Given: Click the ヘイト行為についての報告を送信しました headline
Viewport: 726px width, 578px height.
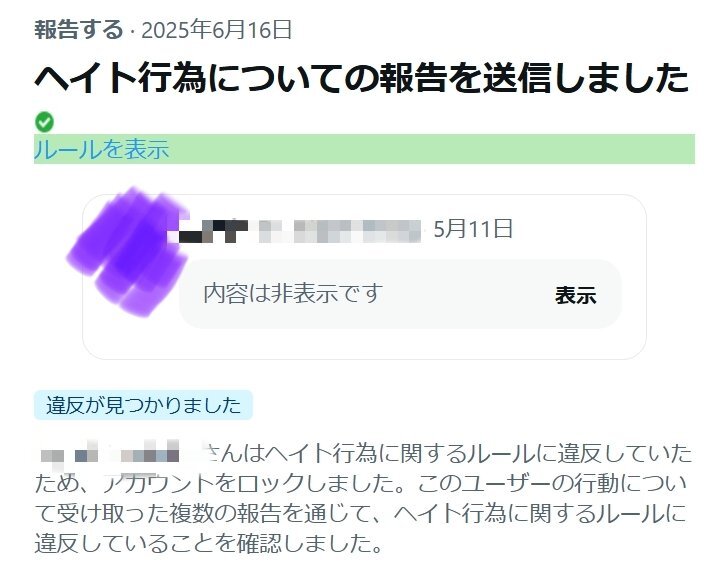Looking at the screenshot, I should (x=362, y=78).
